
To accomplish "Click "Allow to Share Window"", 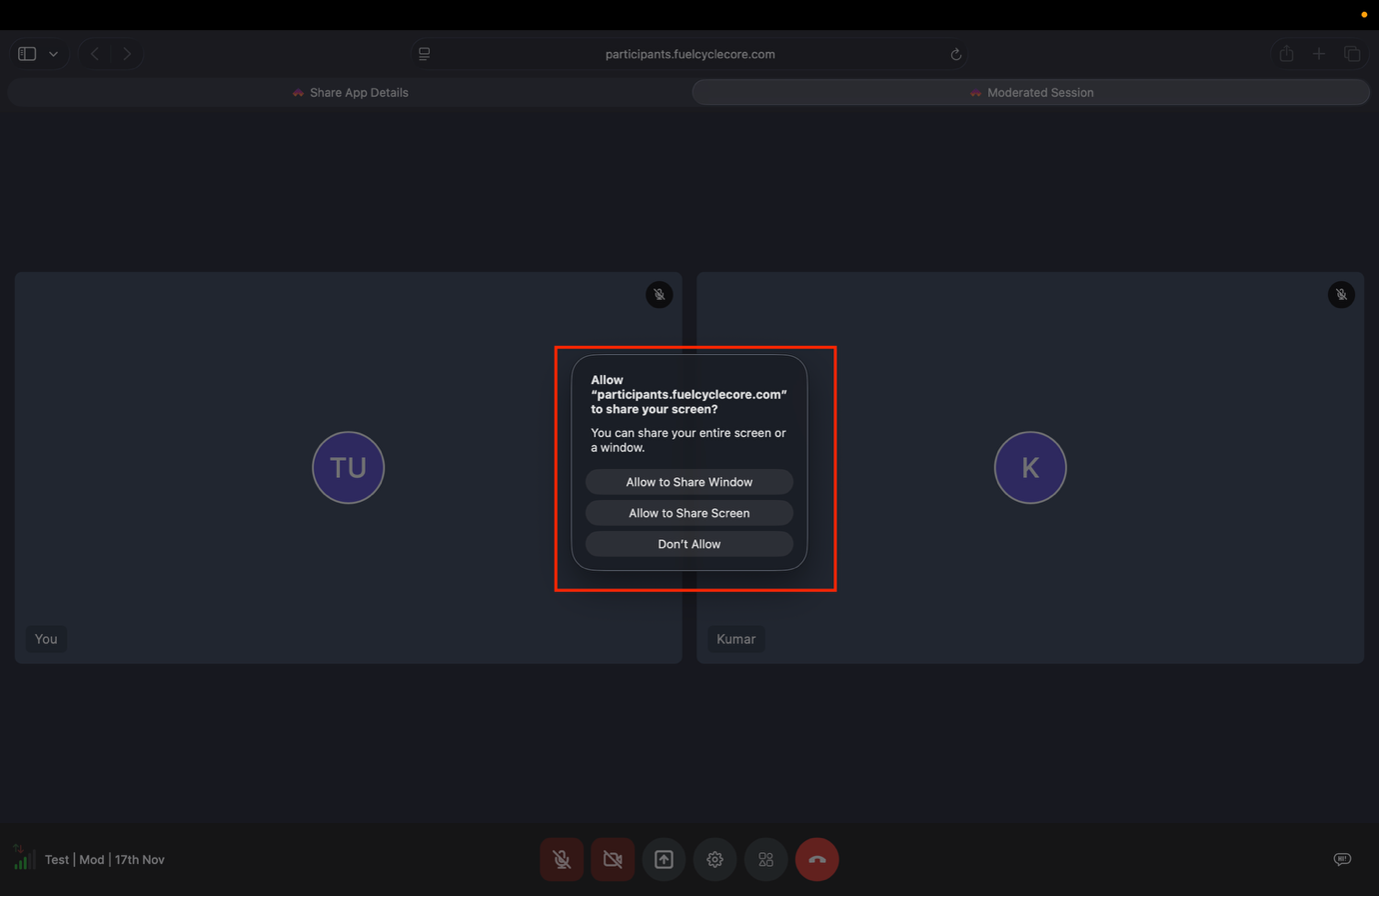I will click(x=689, y=481).
